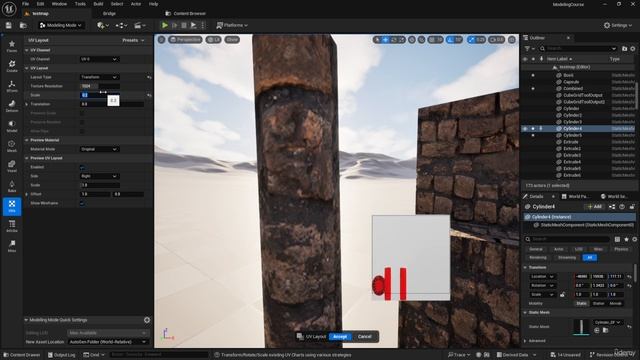Accept the UV Layout changes
640x360 pixels.
click(x=340, y=337)
